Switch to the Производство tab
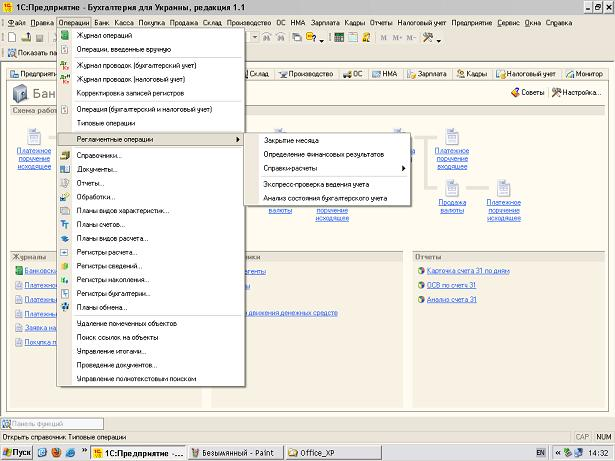 pyautogui.click(x=306, y=74)
